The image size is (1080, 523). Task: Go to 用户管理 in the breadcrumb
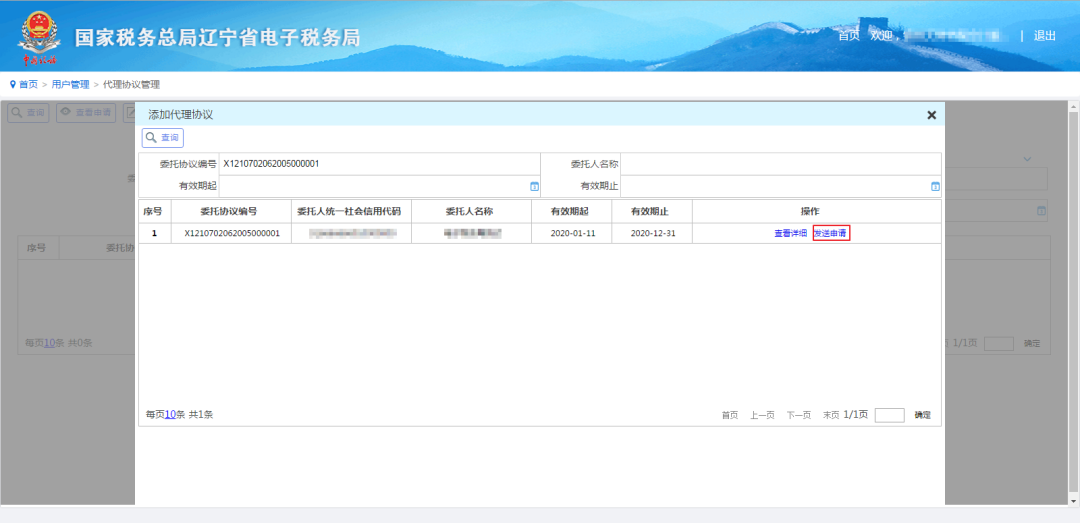coord(70,84)
